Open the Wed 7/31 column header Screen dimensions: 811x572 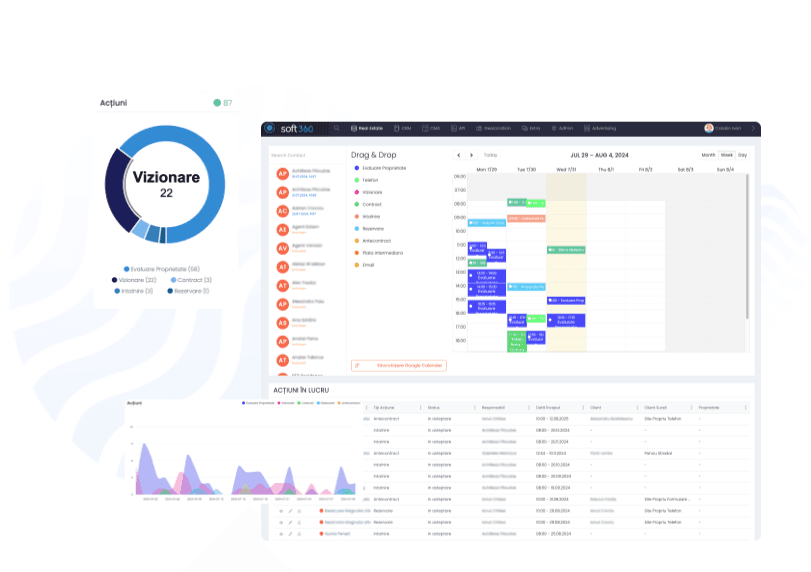pos(566,170)
